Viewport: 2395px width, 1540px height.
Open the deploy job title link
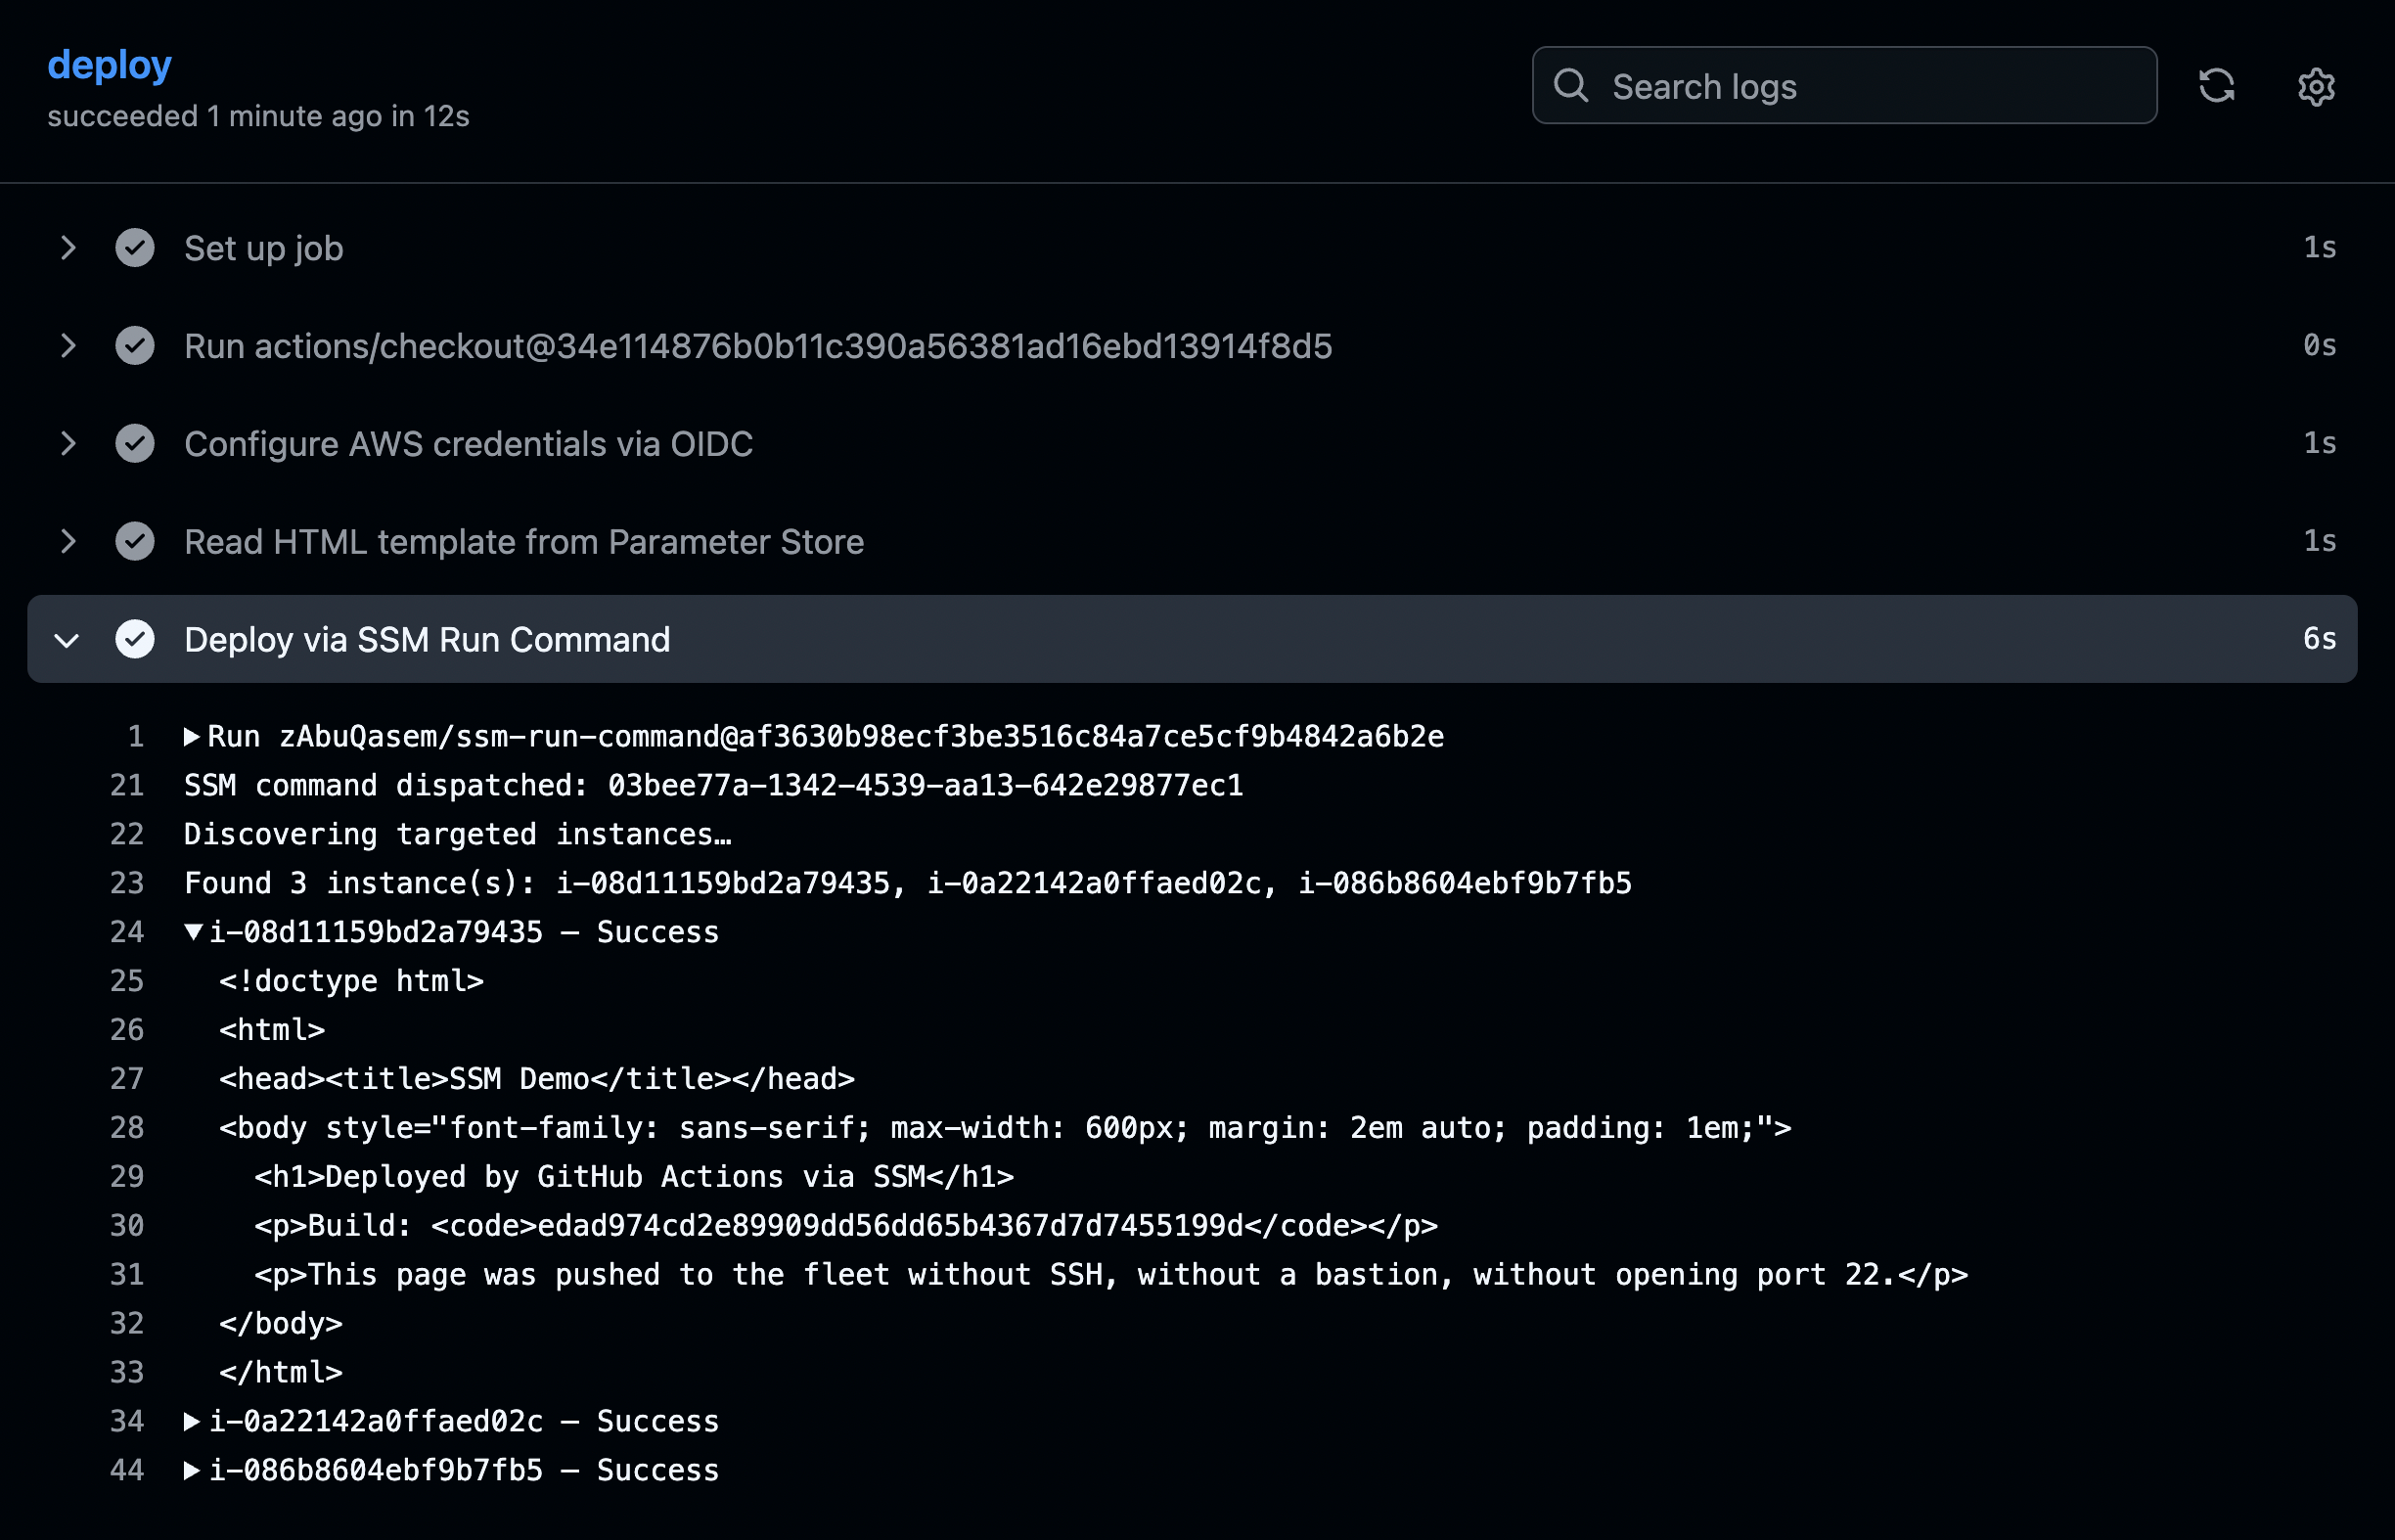click(110, 65)
